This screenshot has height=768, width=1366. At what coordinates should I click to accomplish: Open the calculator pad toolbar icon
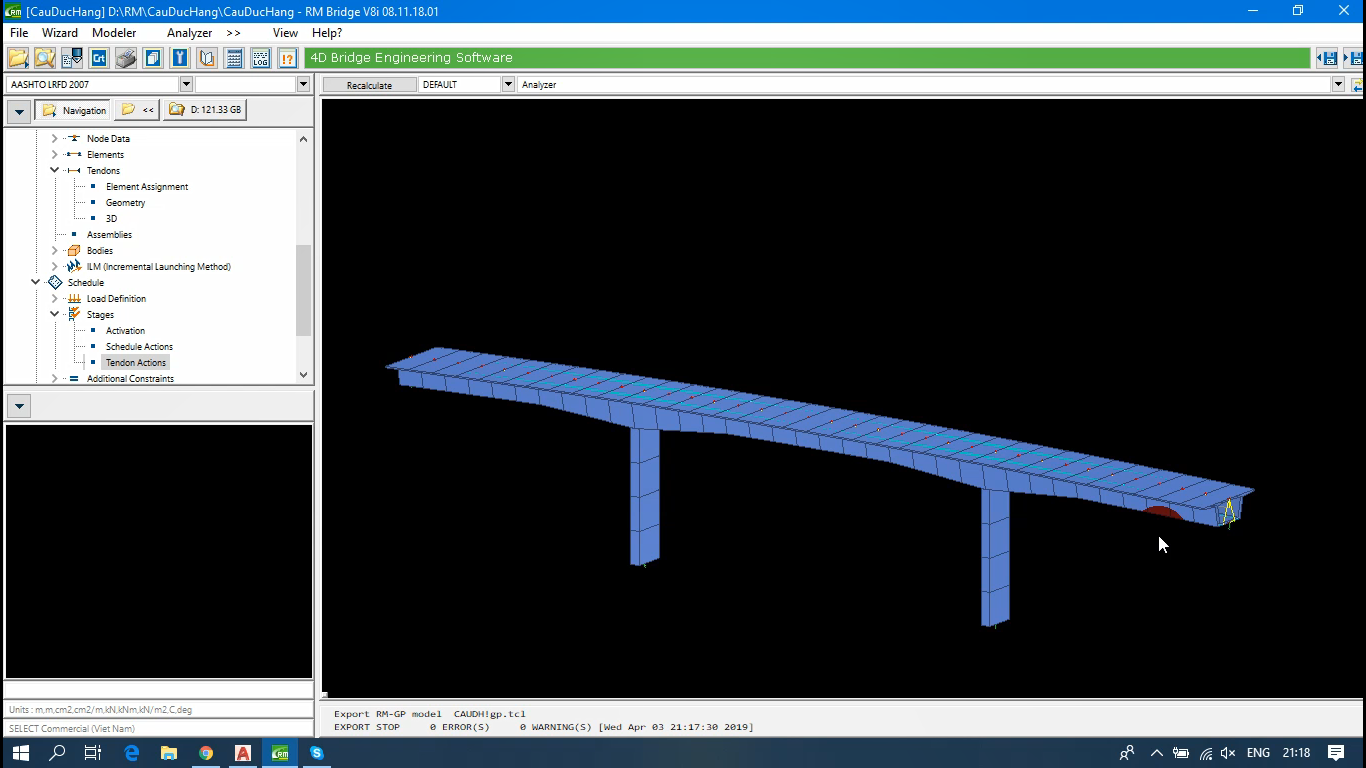click(x=234, y=58)
